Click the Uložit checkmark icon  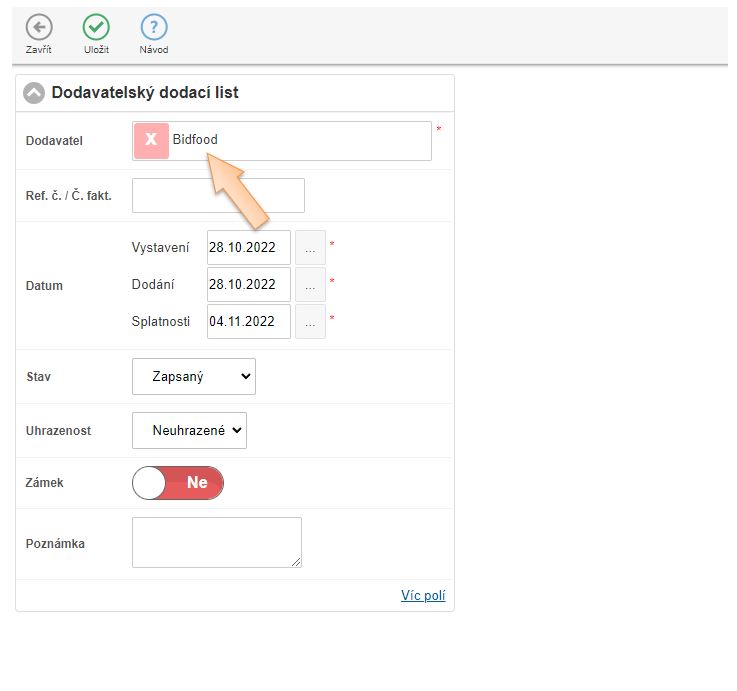point(96,28)
